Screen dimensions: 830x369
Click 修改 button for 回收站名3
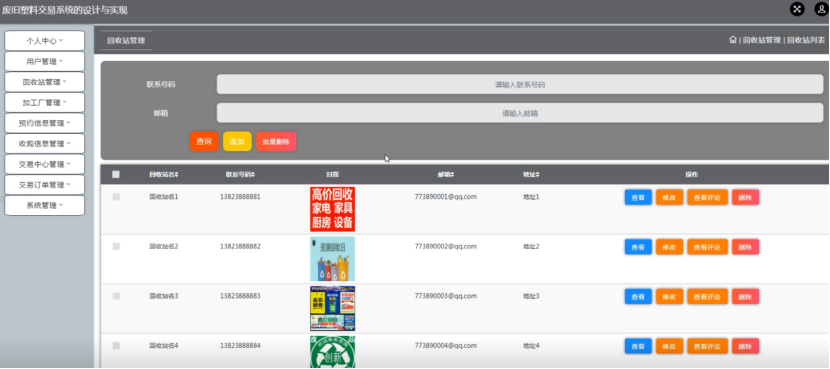[x=669, y=296]
